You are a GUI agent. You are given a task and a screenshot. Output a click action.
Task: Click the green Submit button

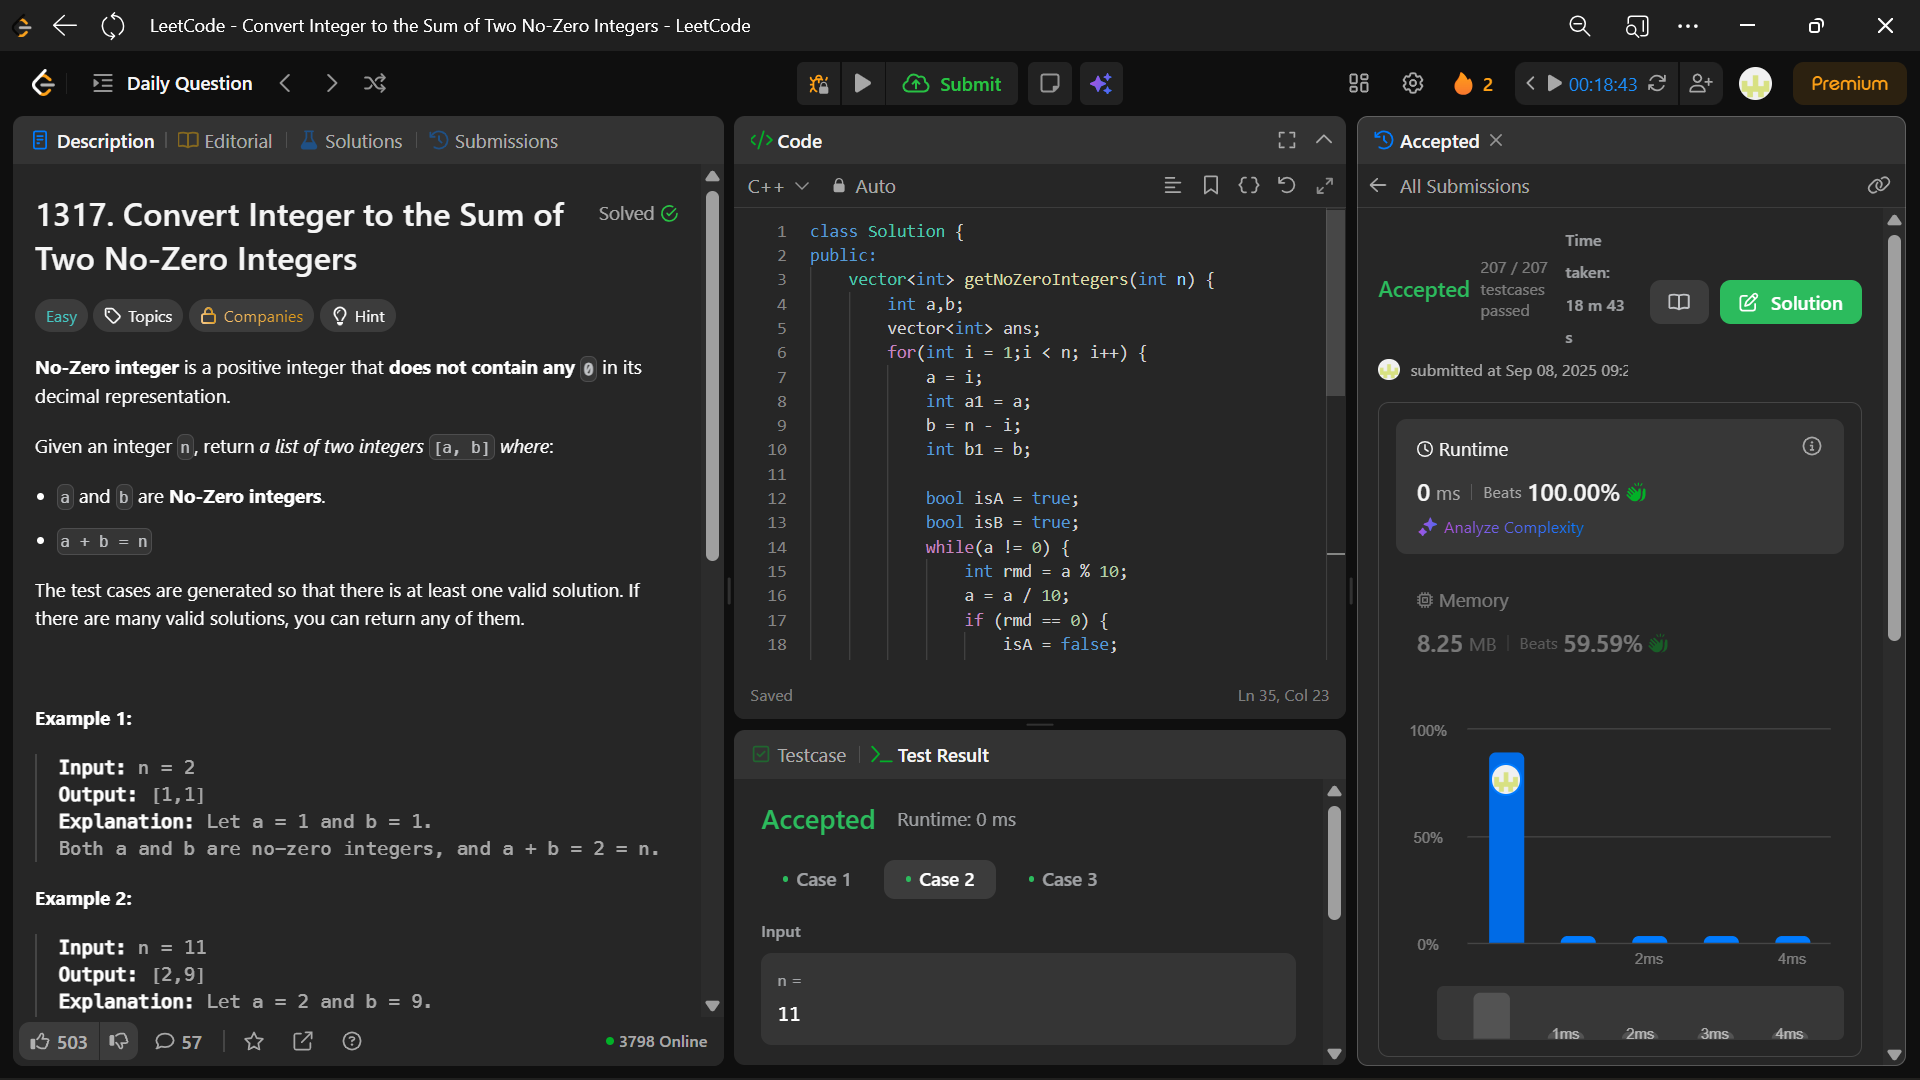[953, 84]
